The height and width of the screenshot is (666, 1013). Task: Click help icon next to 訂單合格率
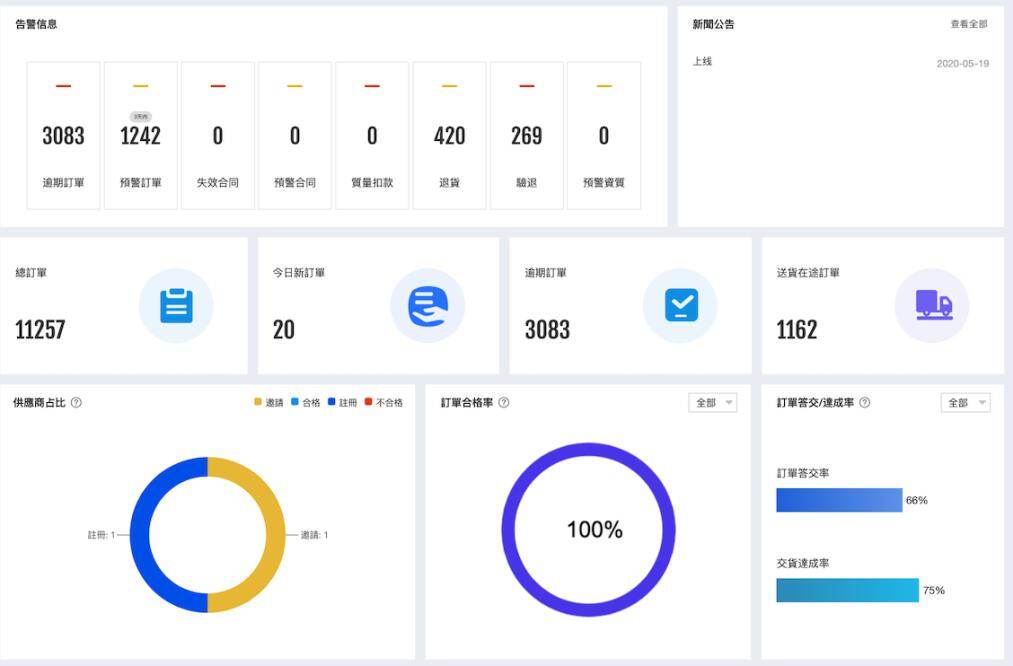(x=504, y=403)
